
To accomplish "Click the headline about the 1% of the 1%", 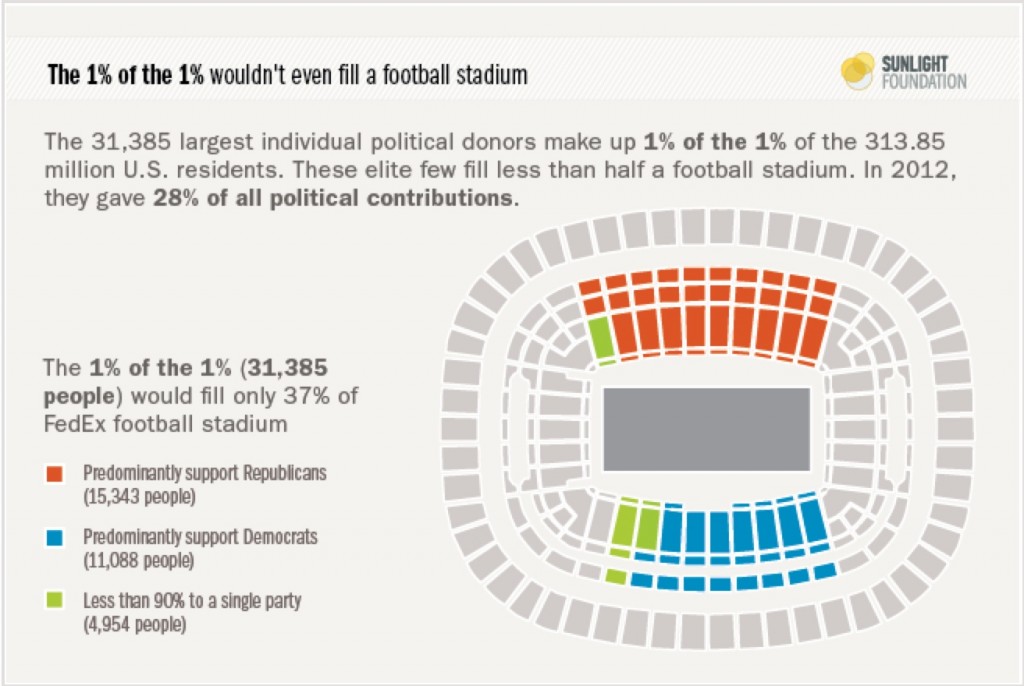I will (x=287, y=76).
